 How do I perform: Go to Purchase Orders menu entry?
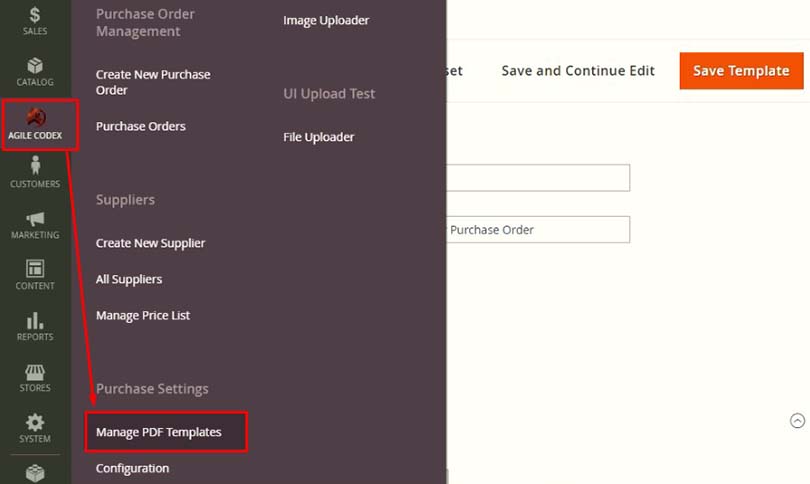point(141,126)
